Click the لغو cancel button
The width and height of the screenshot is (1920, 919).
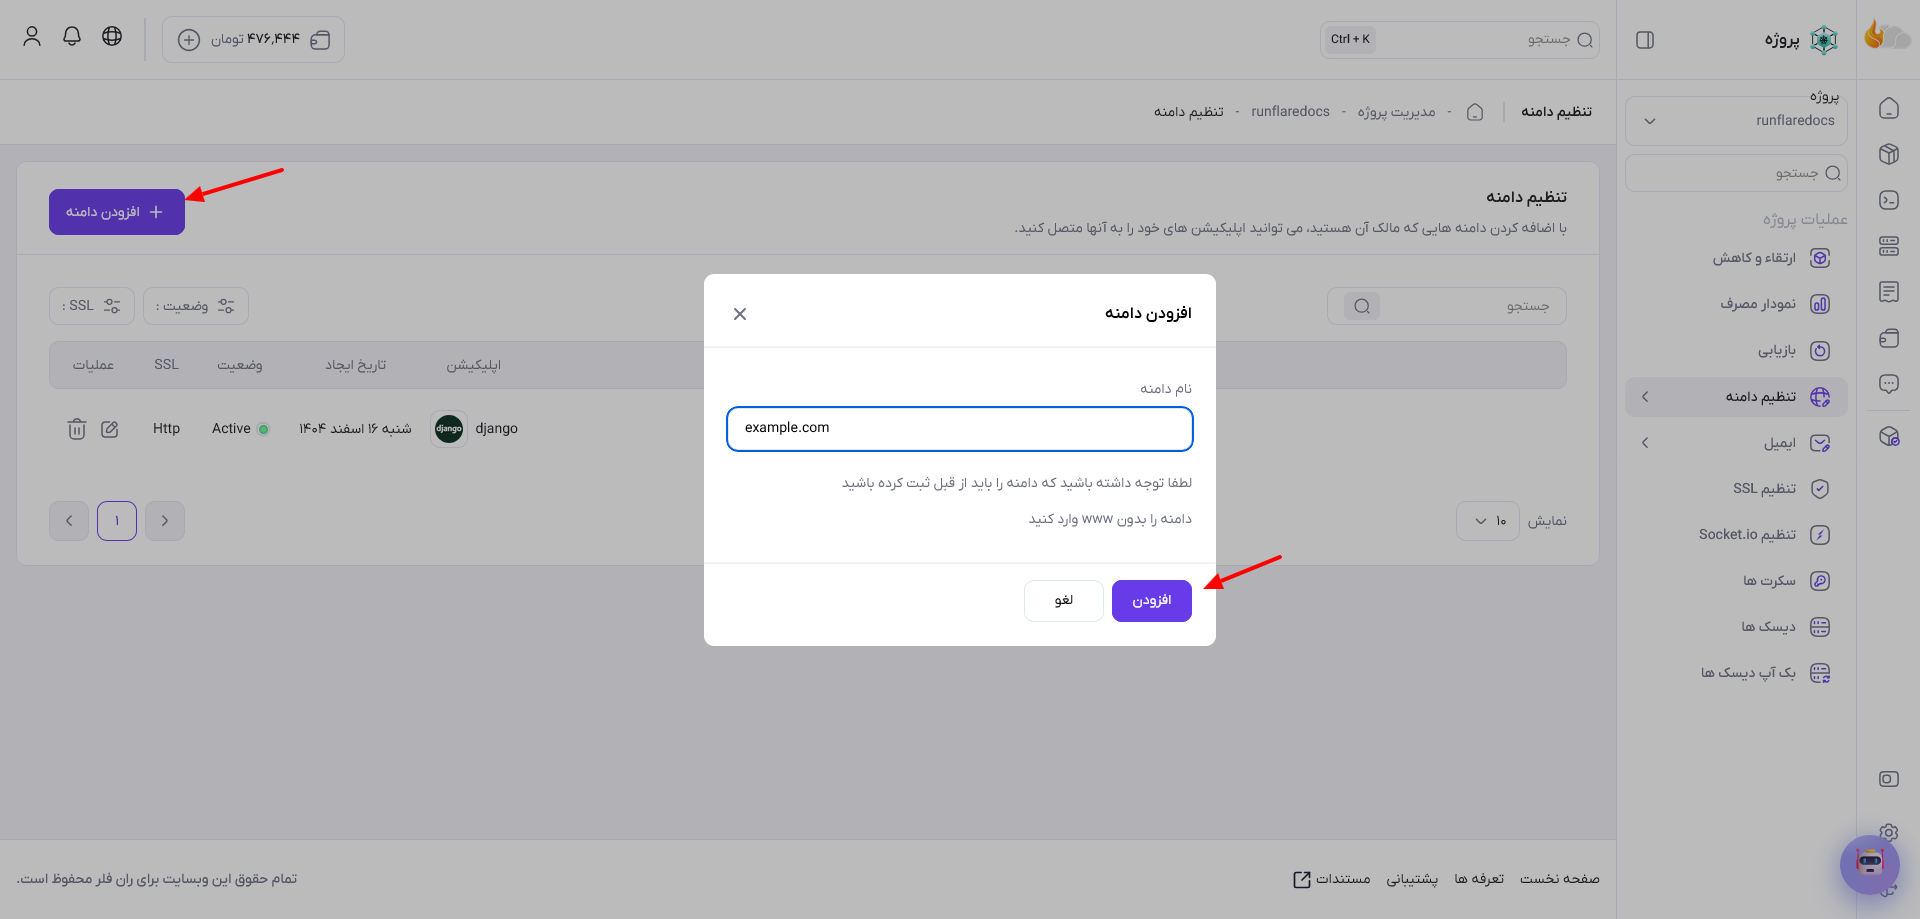pyautogui.click(x=1064, y=601)
